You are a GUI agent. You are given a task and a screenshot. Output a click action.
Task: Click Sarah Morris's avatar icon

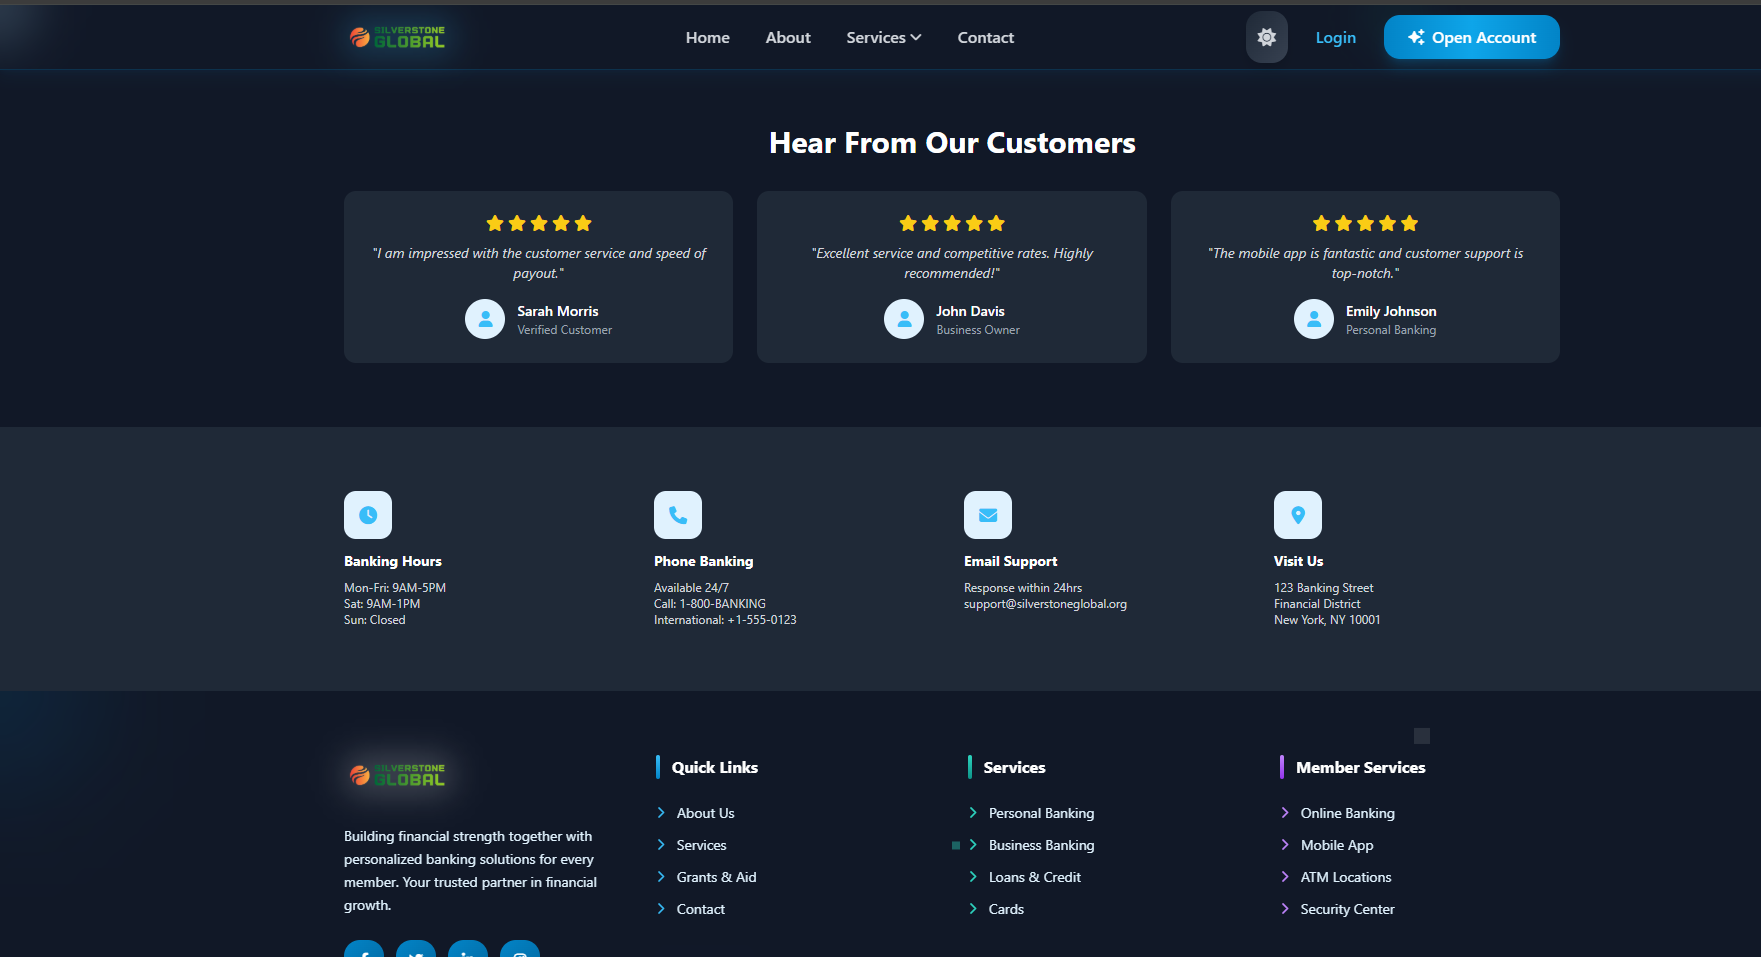[x=485, y=319]
